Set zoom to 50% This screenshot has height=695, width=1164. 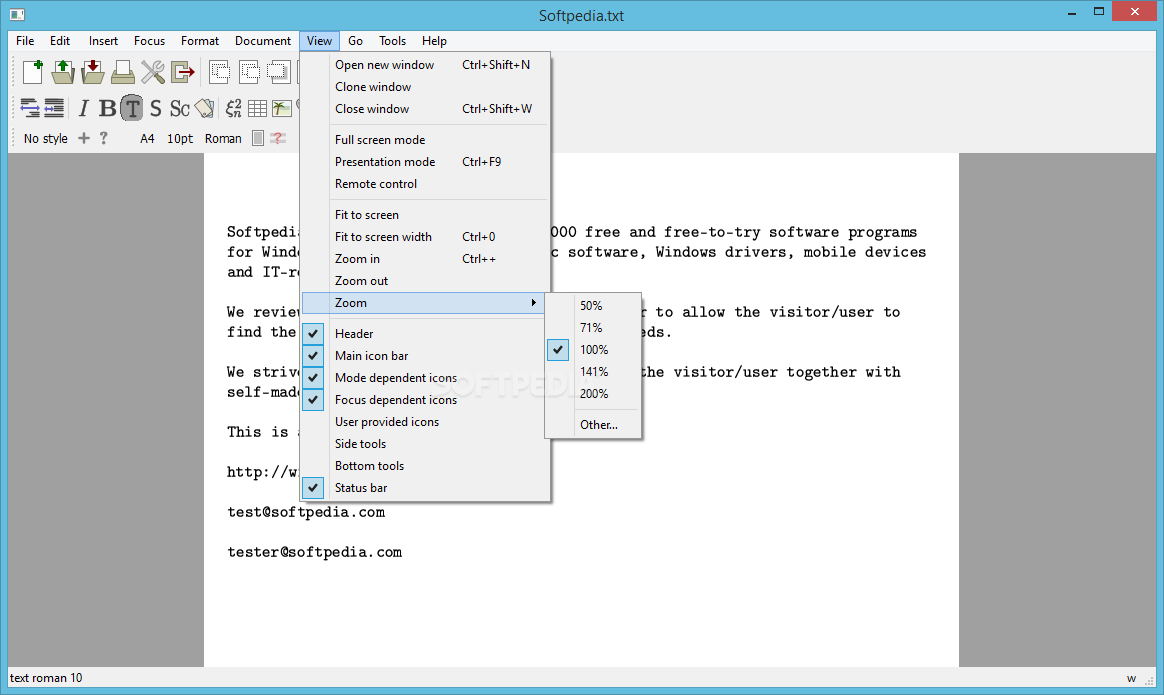[x=593, y=306]
